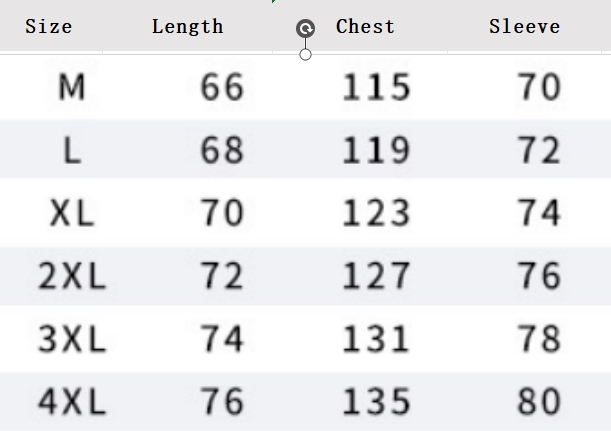Click the white circular handle below the rotate icon

point(306,55)
